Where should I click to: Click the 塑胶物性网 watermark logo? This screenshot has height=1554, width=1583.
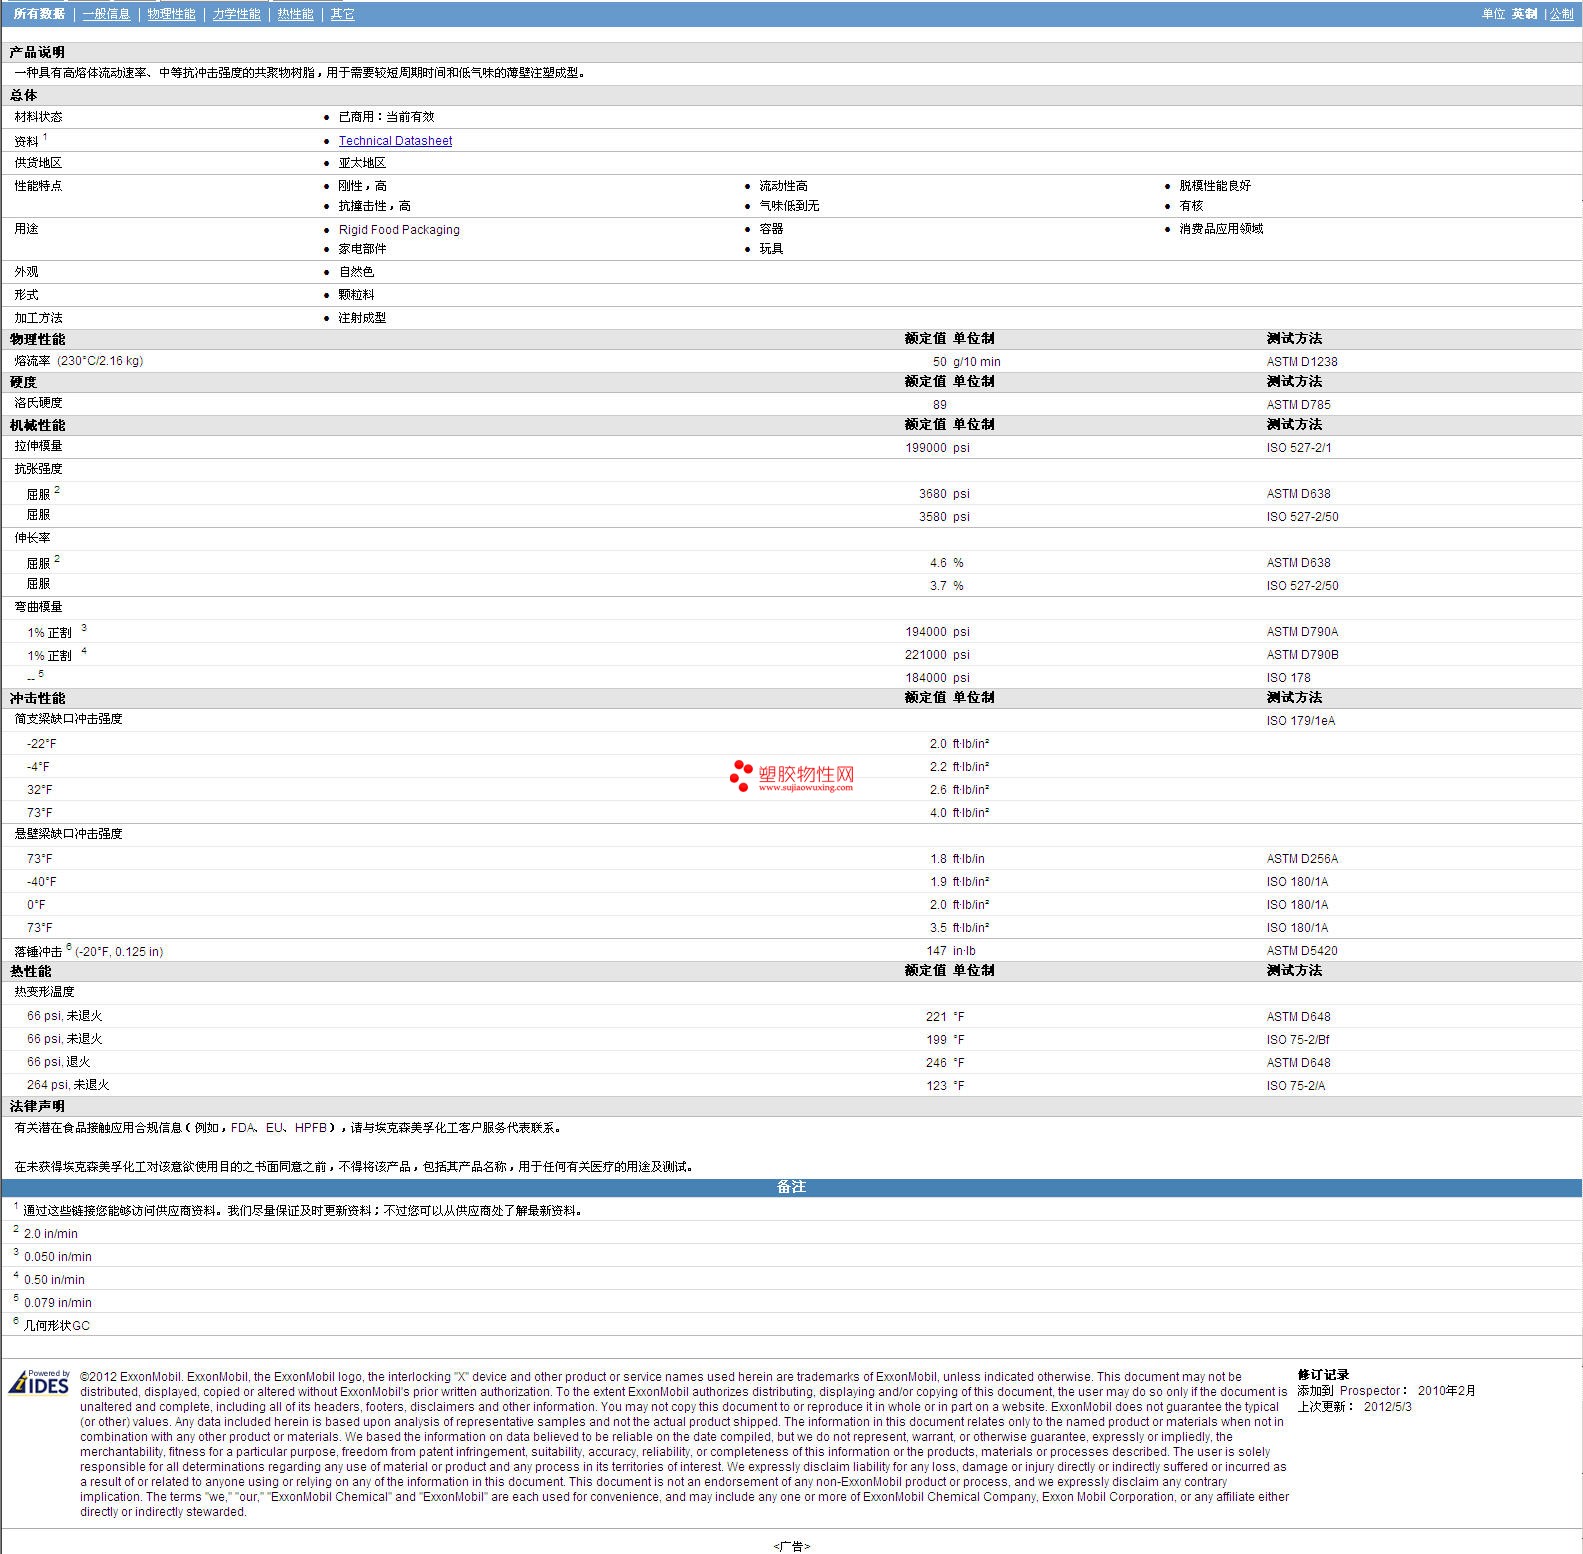pos(792,776)
